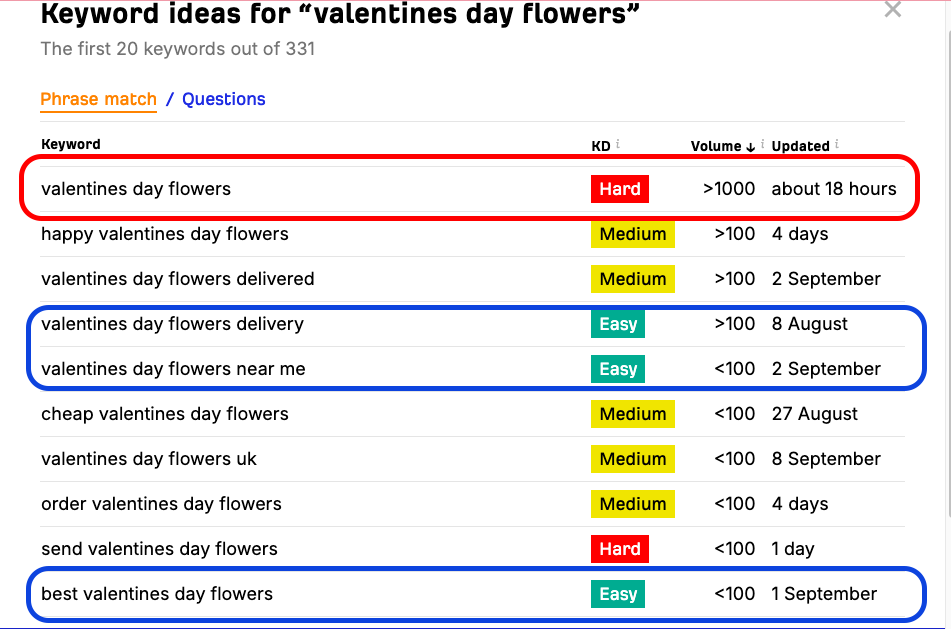Screen dimensions: 951x629
Task: Close the Keyword ideas dialog
Action: (893, 10)
